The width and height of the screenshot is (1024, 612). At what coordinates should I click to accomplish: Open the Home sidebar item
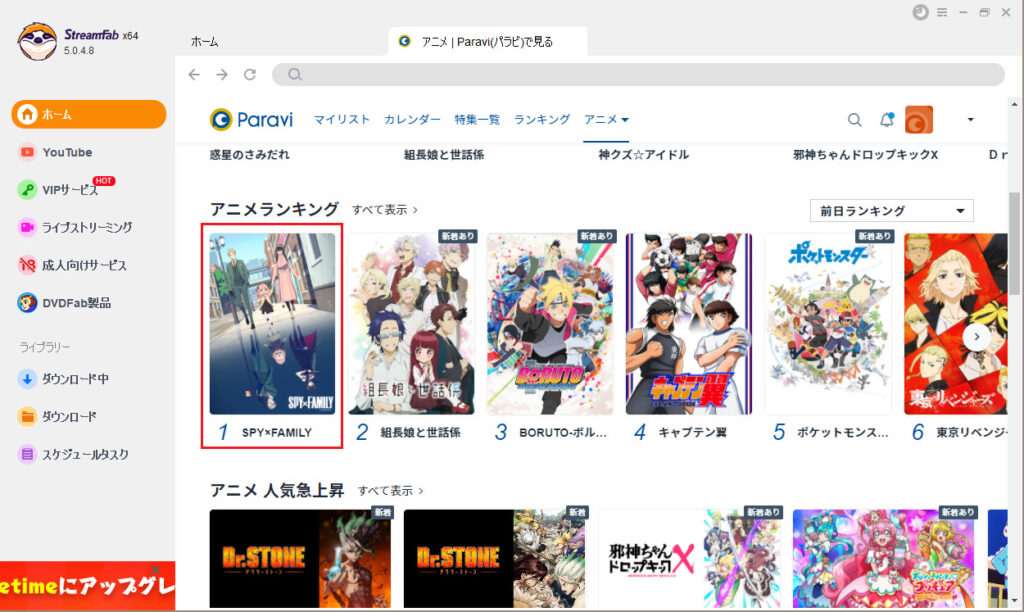[x=89, y=114]
